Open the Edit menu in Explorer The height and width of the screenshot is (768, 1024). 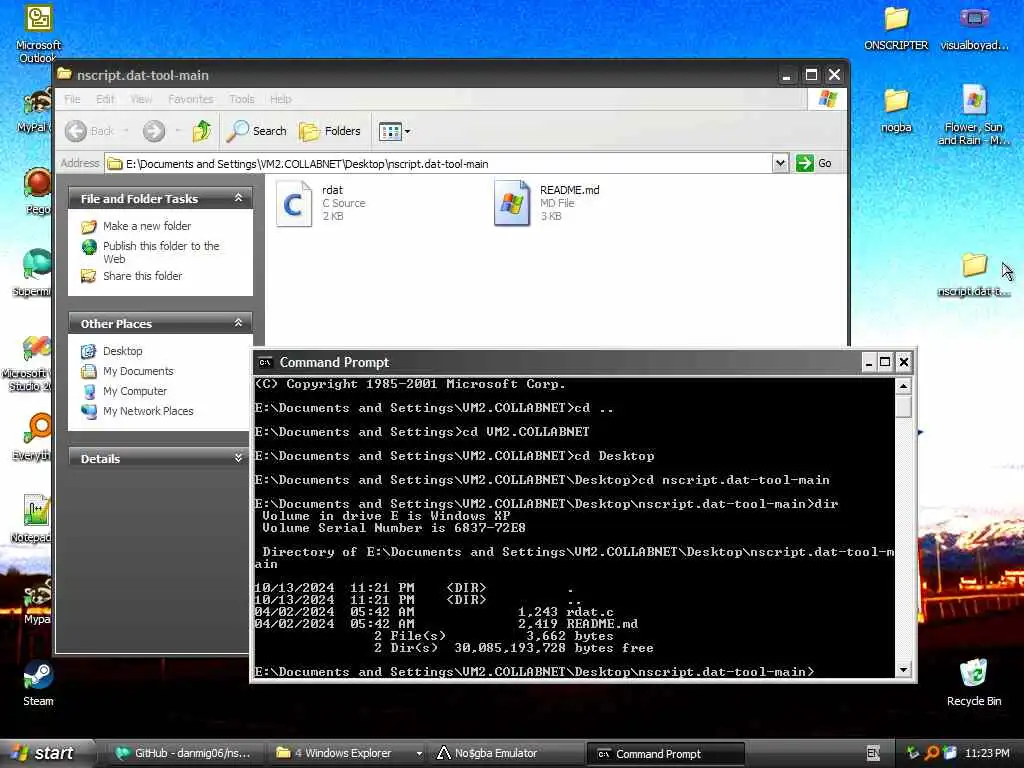(x=105, y=99)
